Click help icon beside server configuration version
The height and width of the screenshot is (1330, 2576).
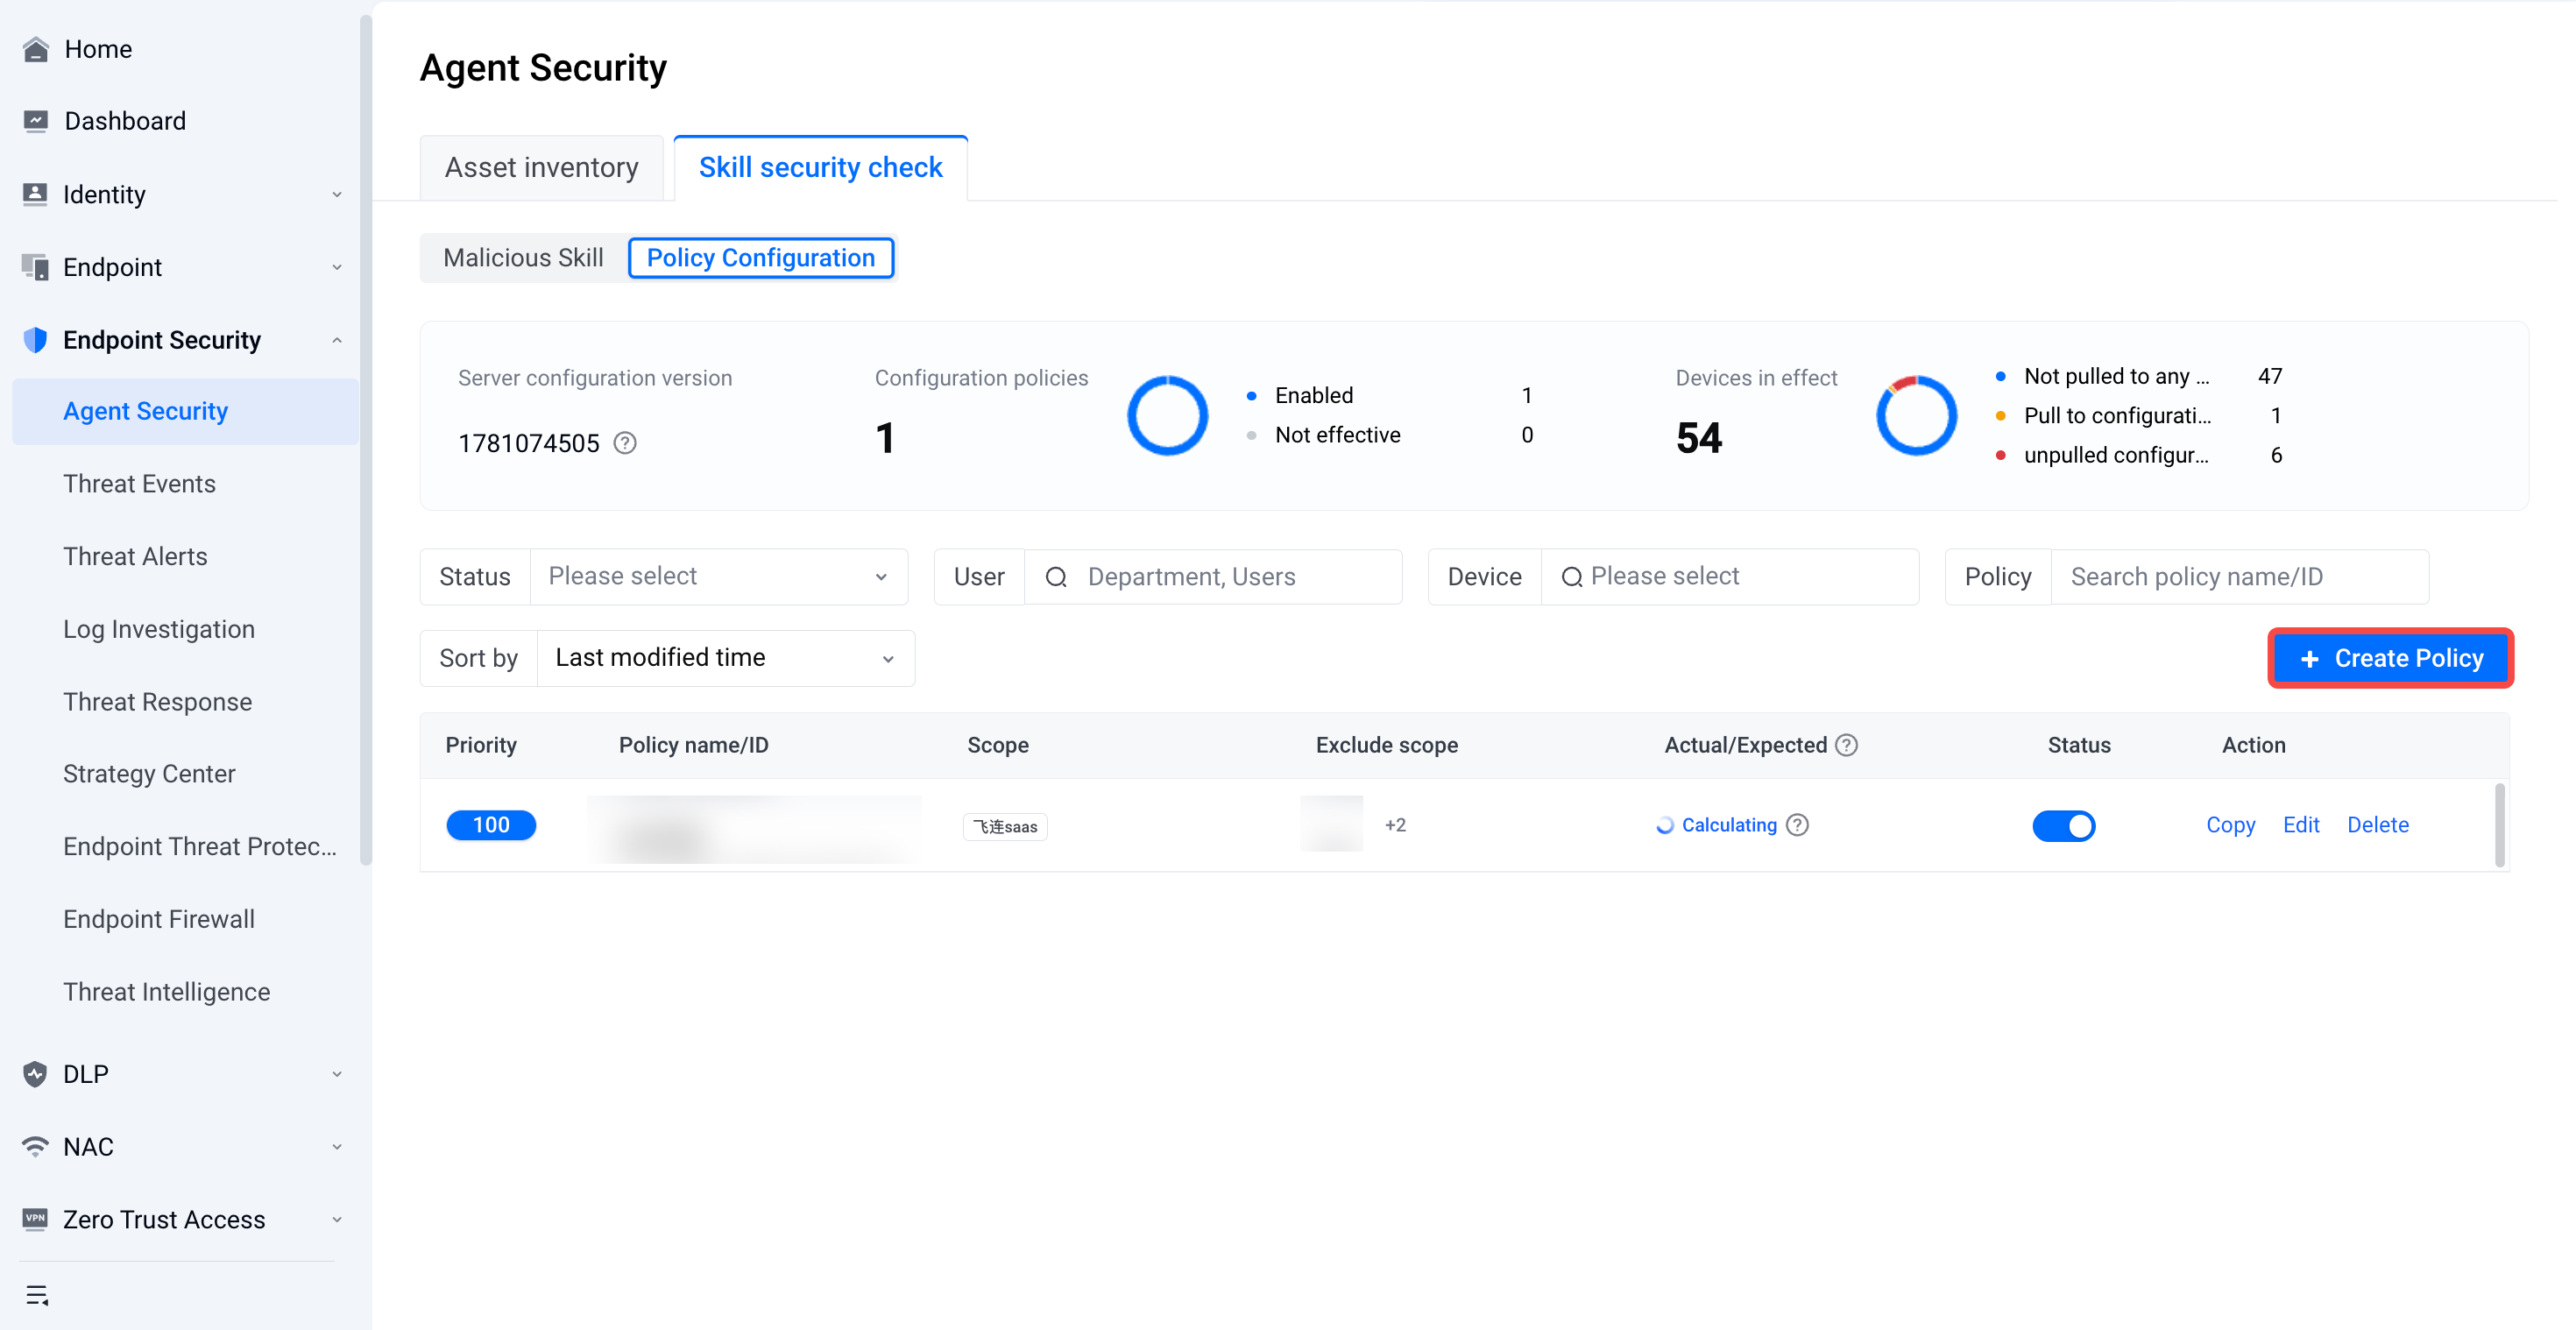[625, 443]
